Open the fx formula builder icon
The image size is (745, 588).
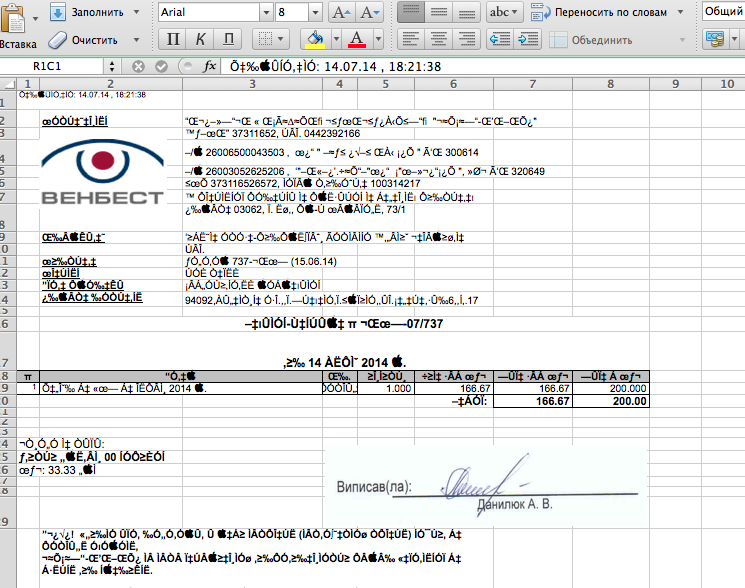click(210, 66)
